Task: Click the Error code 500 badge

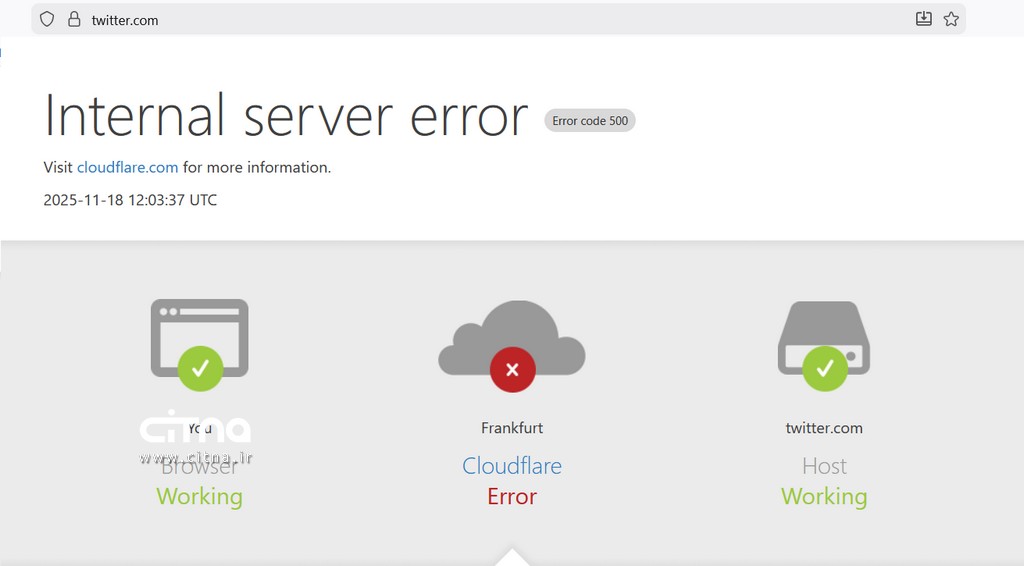Action: pyautogui.click(x=590, y=121)
